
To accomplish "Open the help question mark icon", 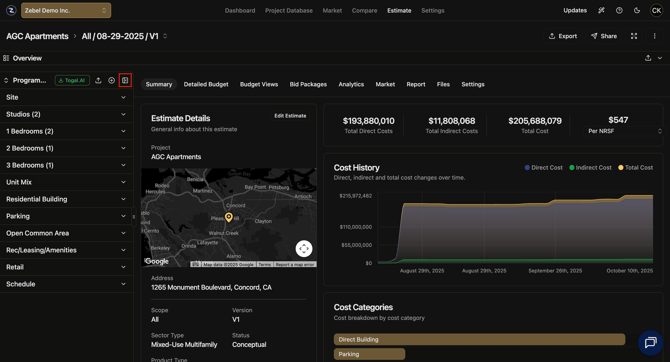I will [x=619, y=10].
